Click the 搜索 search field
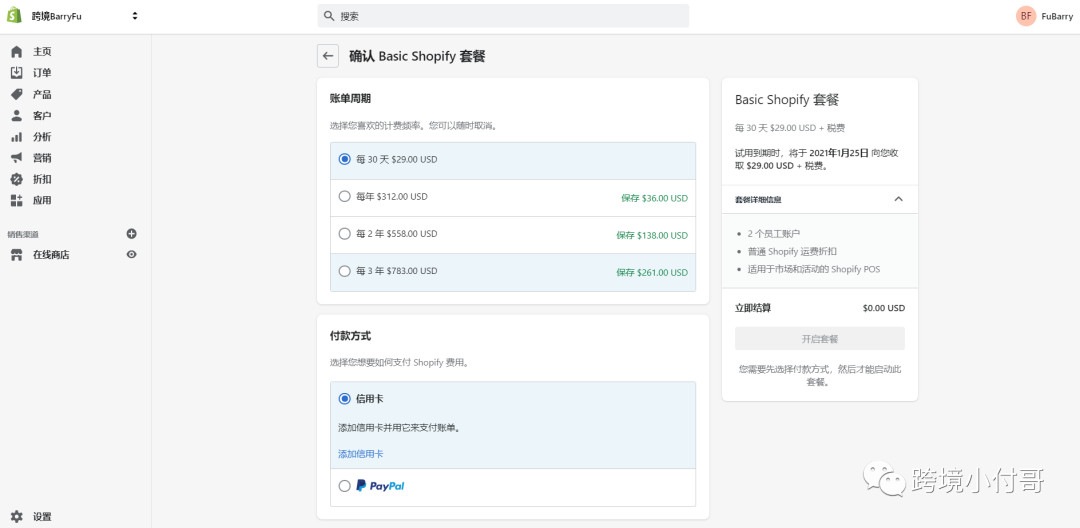This screenshot has width=1080, height=528. point(503,16)
